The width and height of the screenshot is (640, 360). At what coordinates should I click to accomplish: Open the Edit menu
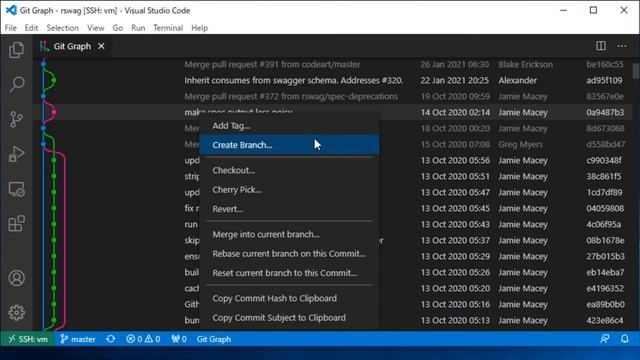pos(31,28)
